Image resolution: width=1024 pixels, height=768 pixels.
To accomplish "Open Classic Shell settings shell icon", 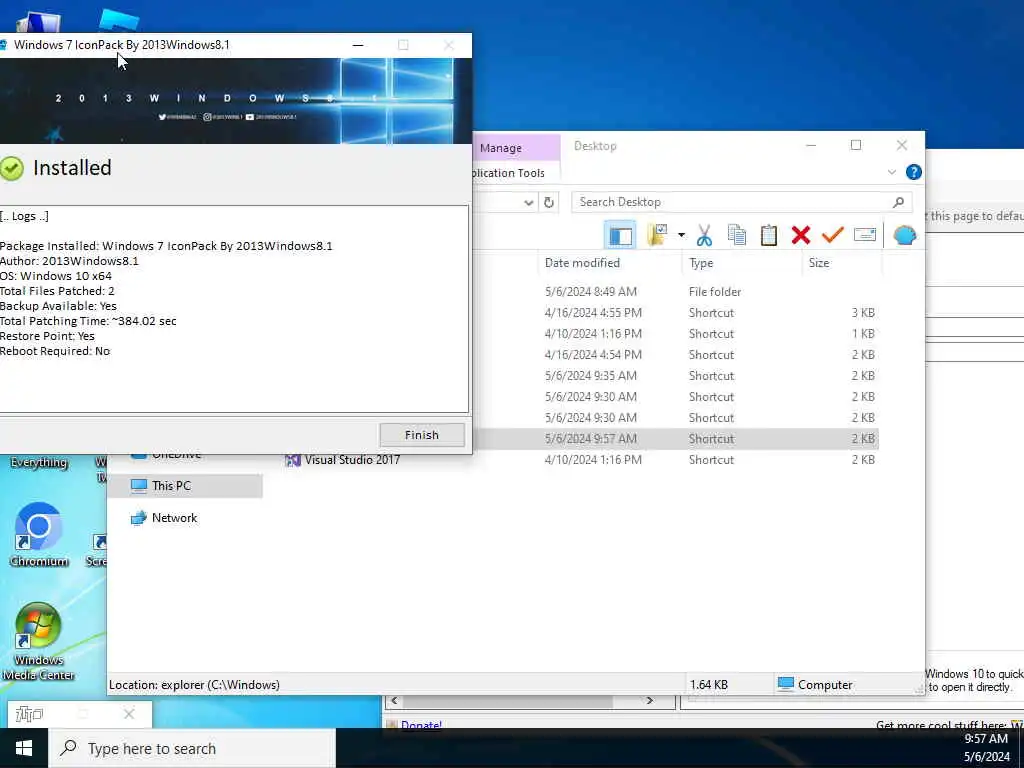I will click(904, 235).
